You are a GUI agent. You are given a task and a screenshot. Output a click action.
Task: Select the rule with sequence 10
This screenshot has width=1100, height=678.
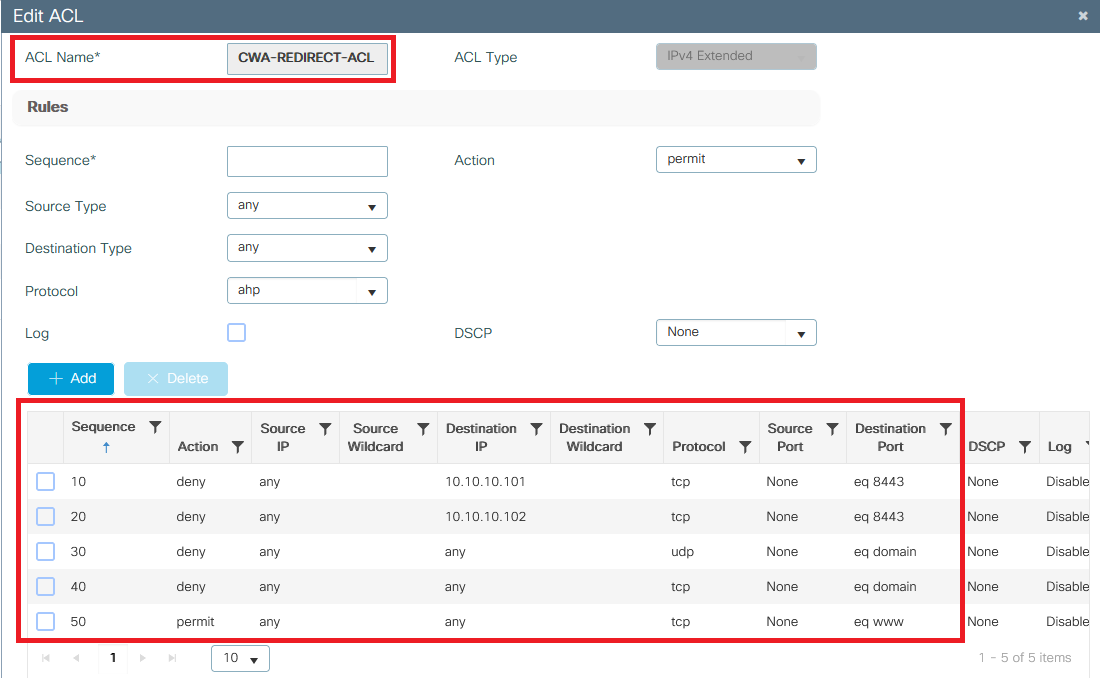tap(45, 481)
